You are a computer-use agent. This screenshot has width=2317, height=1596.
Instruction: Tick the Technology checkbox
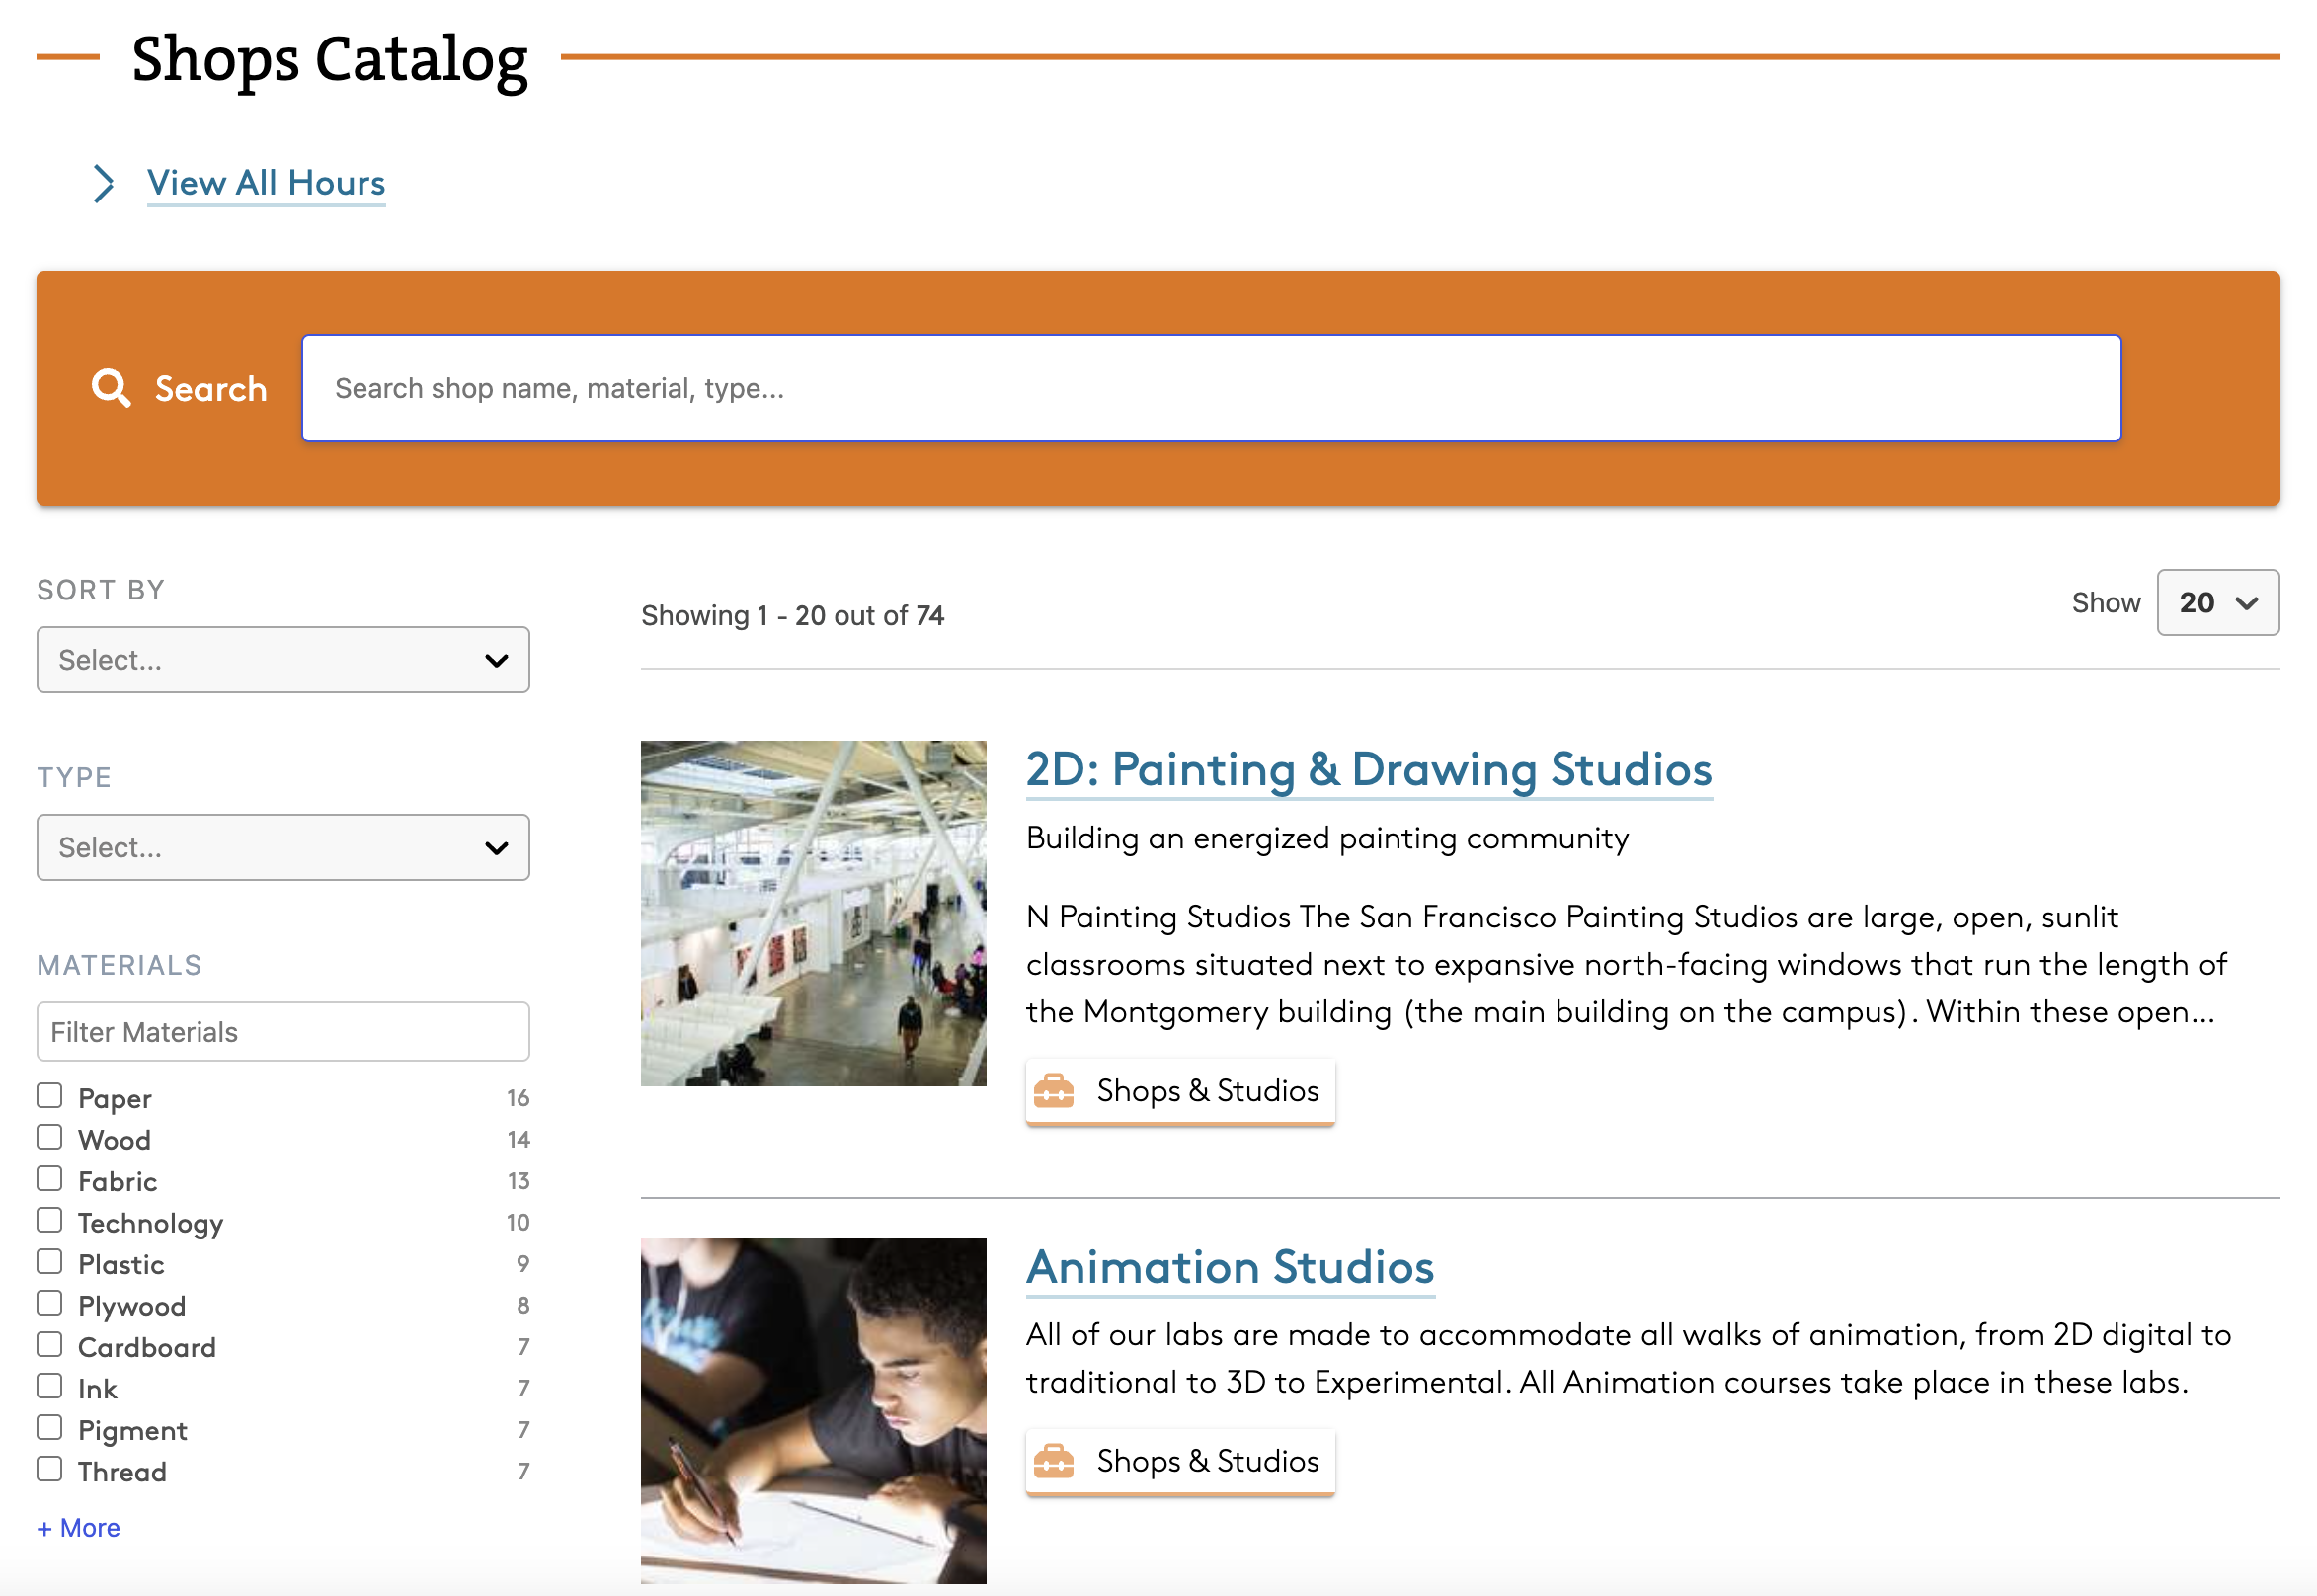[50, 1221]
